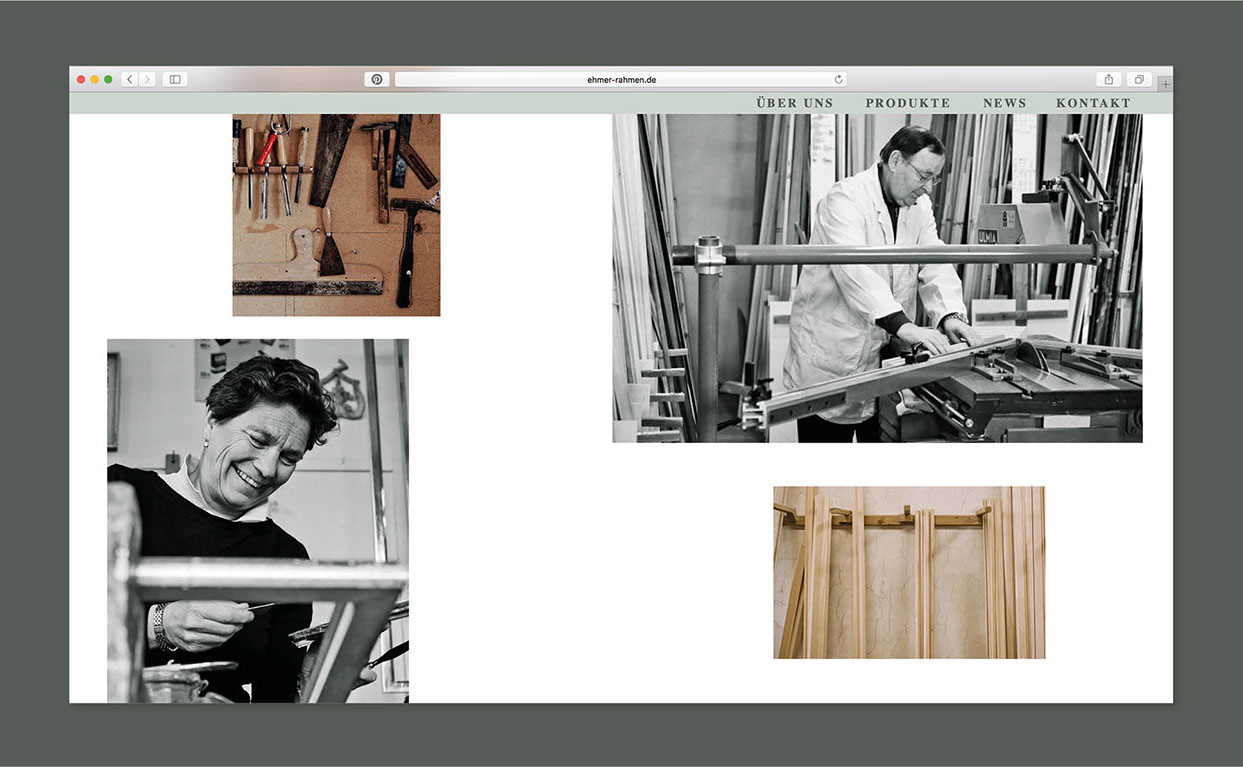1243x767 pixels.
Task: Close the Safari window with red button
Action: pos(81,79)
